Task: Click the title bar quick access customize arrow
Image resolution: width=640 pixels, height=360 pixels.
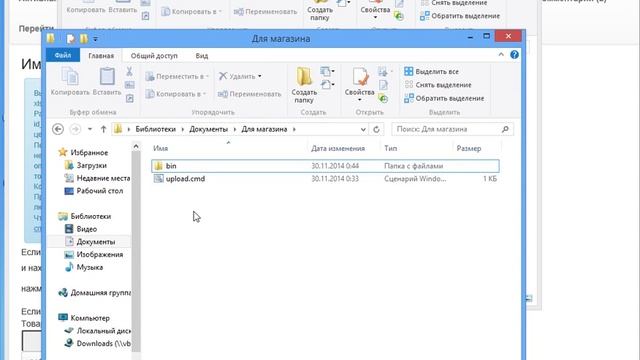Action: click(x=95, y=39)
